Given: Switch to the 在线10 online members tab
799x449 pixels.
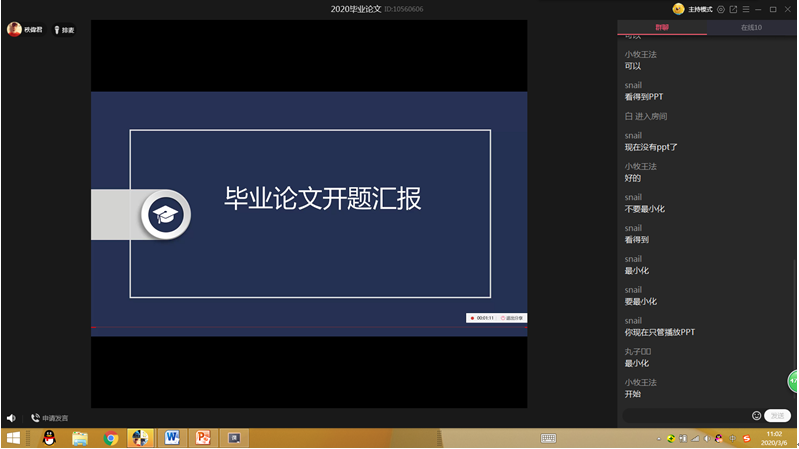Looking at the screenshot, I should click(x=751, y=27).
